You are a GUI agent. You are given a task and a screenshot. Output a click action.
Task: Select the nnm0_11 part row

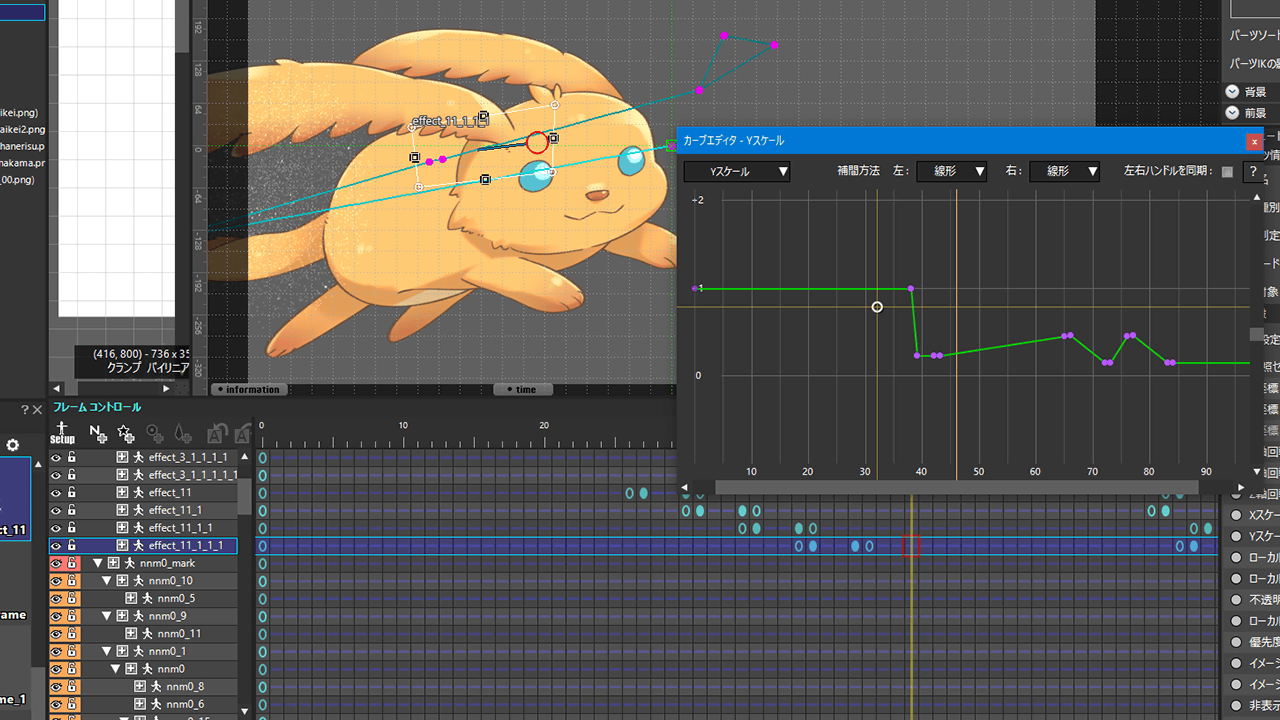pos(143,634)
